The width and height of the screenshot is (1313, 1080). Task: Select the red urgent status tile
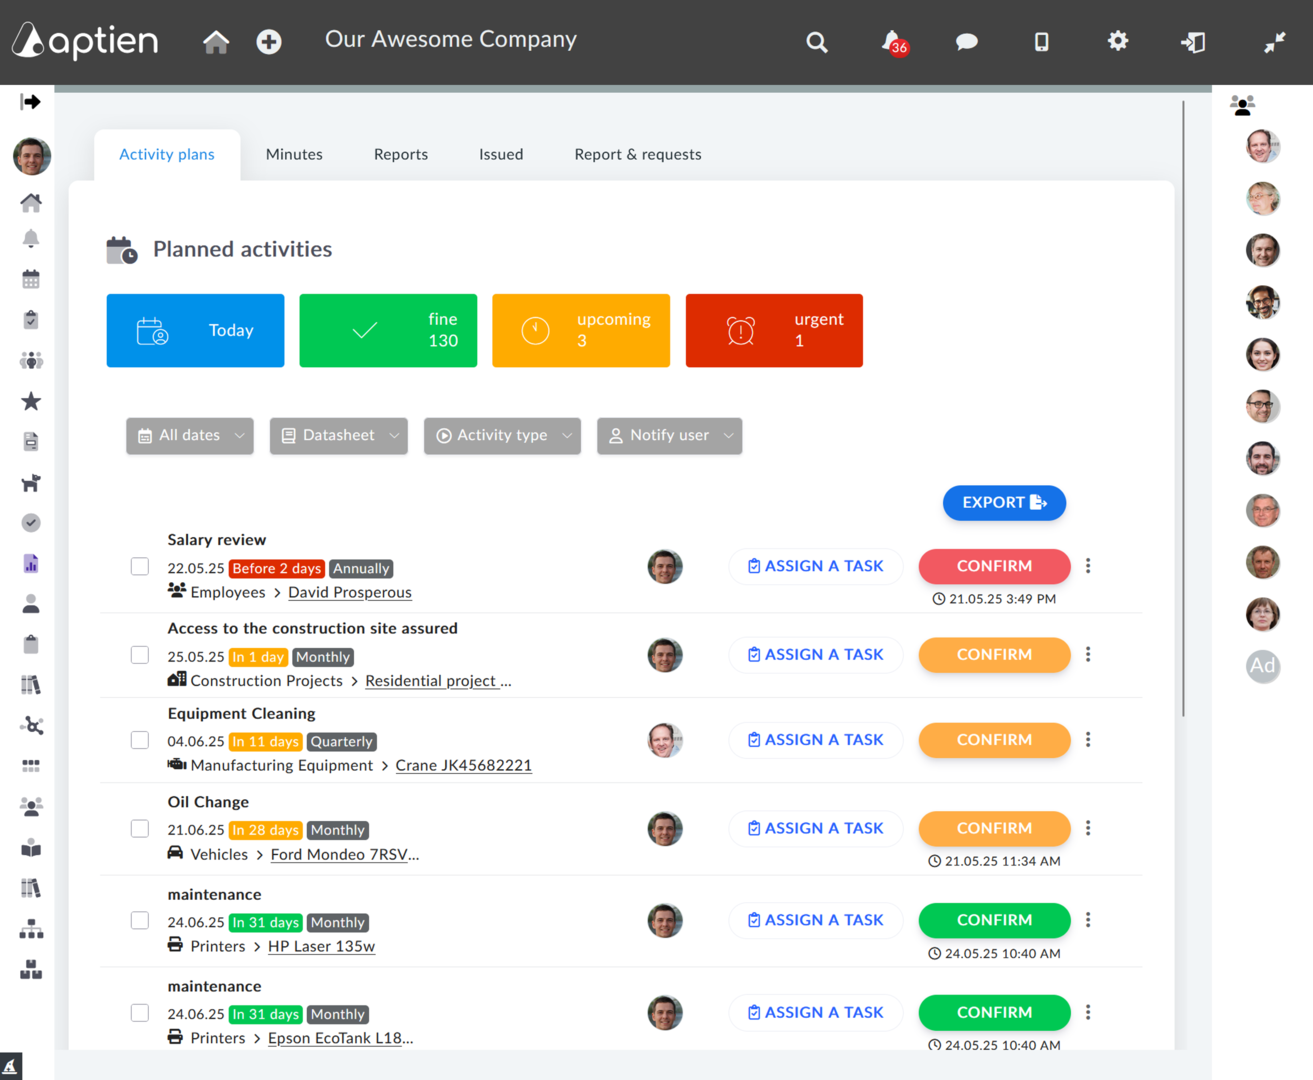click(x=774, y=330)
